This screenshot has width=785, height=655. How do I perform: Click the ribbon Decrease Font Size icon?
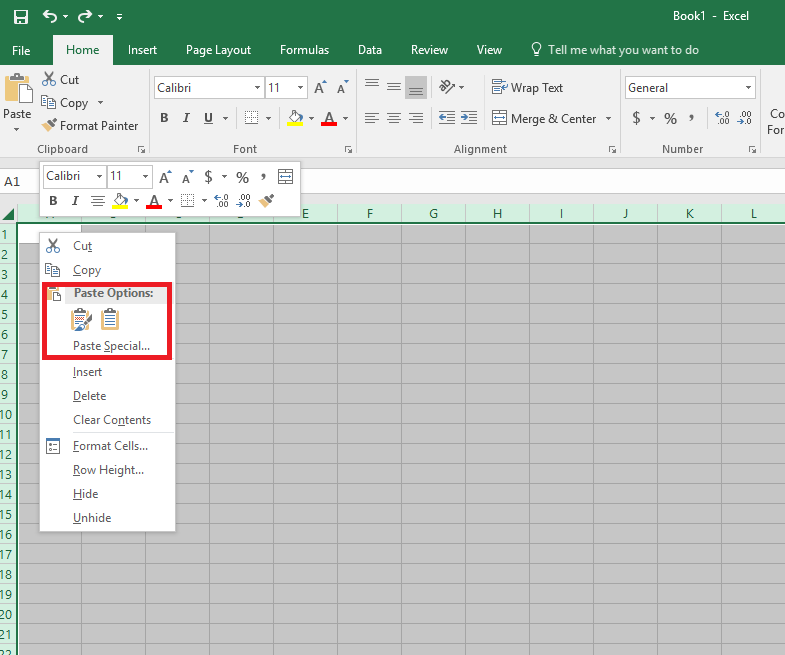click(x=342, y=88)
